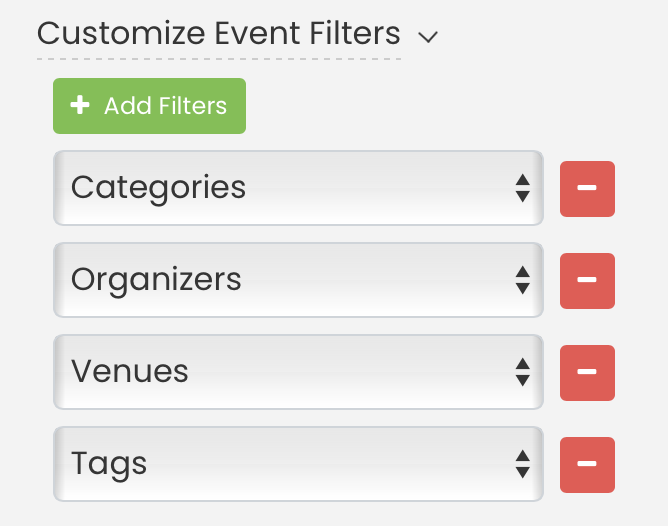
Task: Click the plus icon in Add Filters
Action: click(x=80, y=105)
